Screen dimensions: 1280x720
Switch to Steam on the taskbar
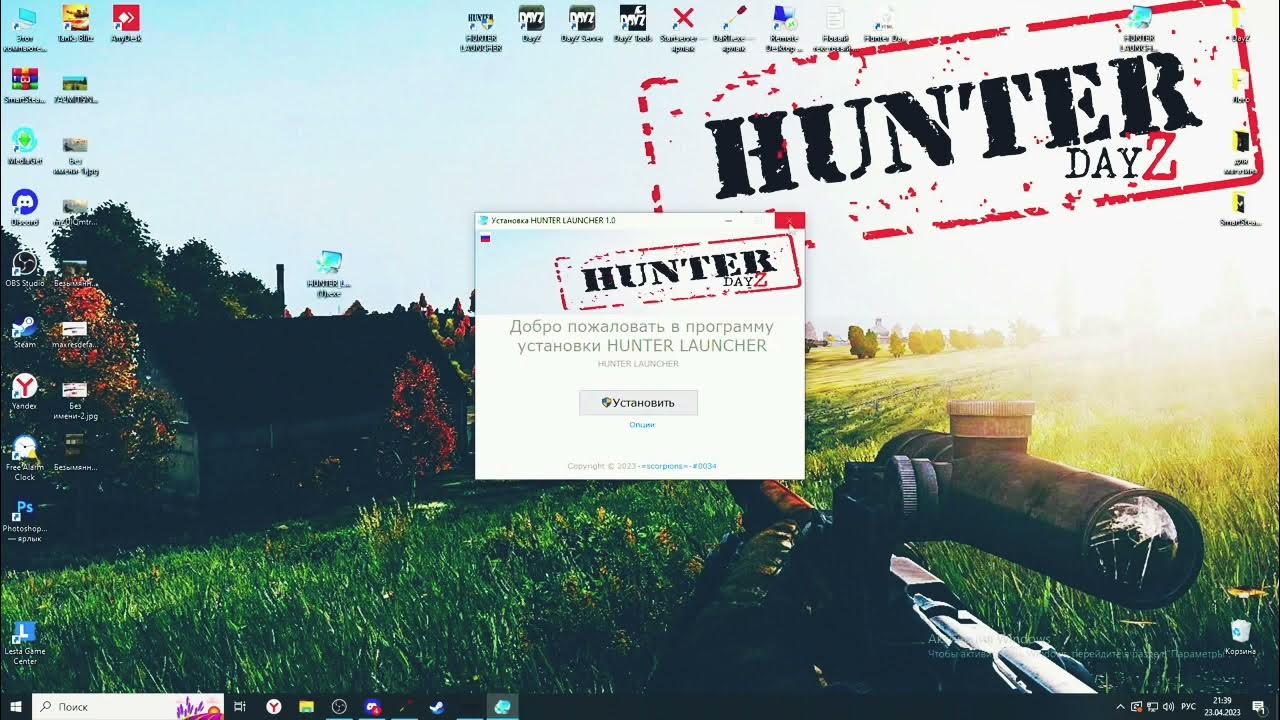click(437, 706)
